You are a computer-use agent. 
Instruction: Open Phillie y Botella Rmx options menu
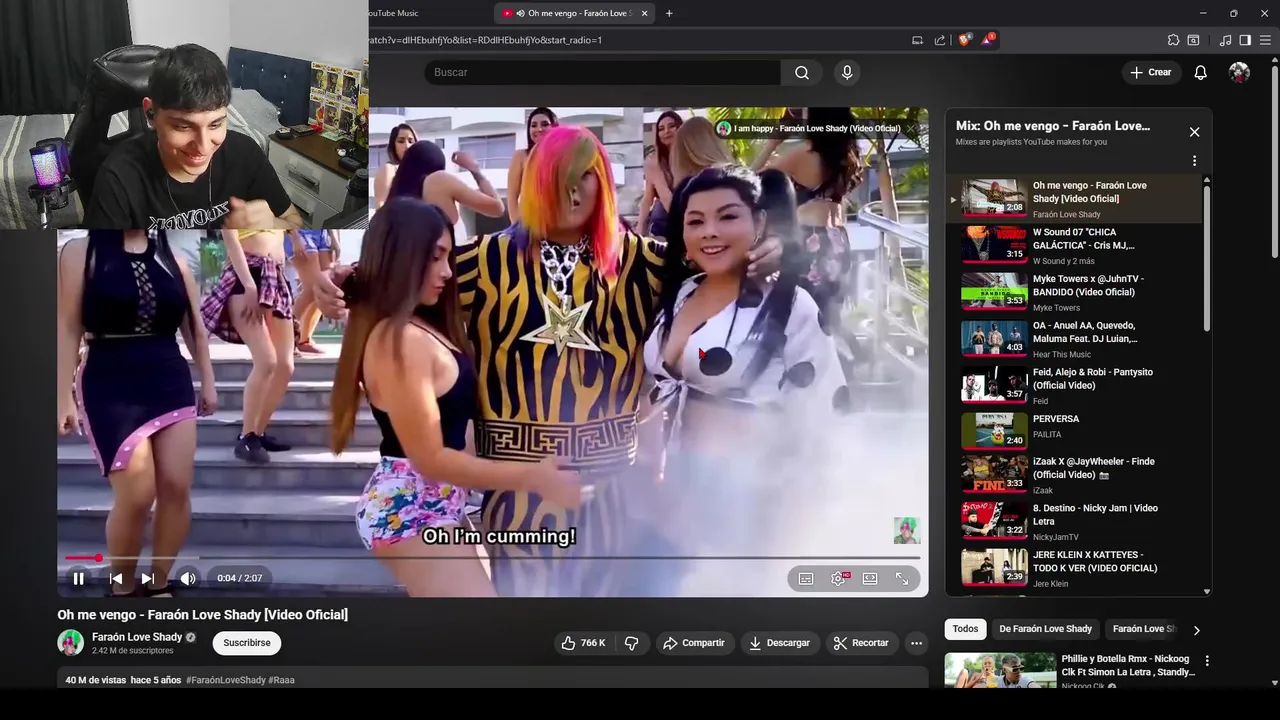coord(1207,661)
